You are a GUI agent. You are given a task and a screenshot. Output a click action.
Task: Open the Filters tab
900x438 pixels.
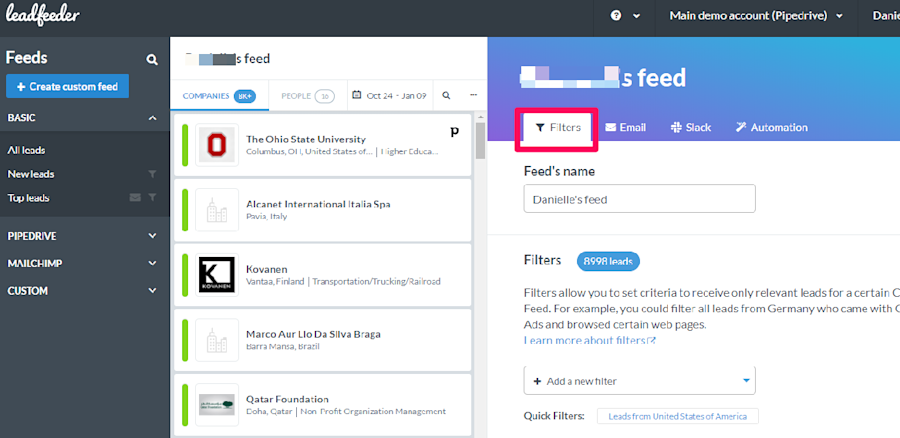coord(557,127)
